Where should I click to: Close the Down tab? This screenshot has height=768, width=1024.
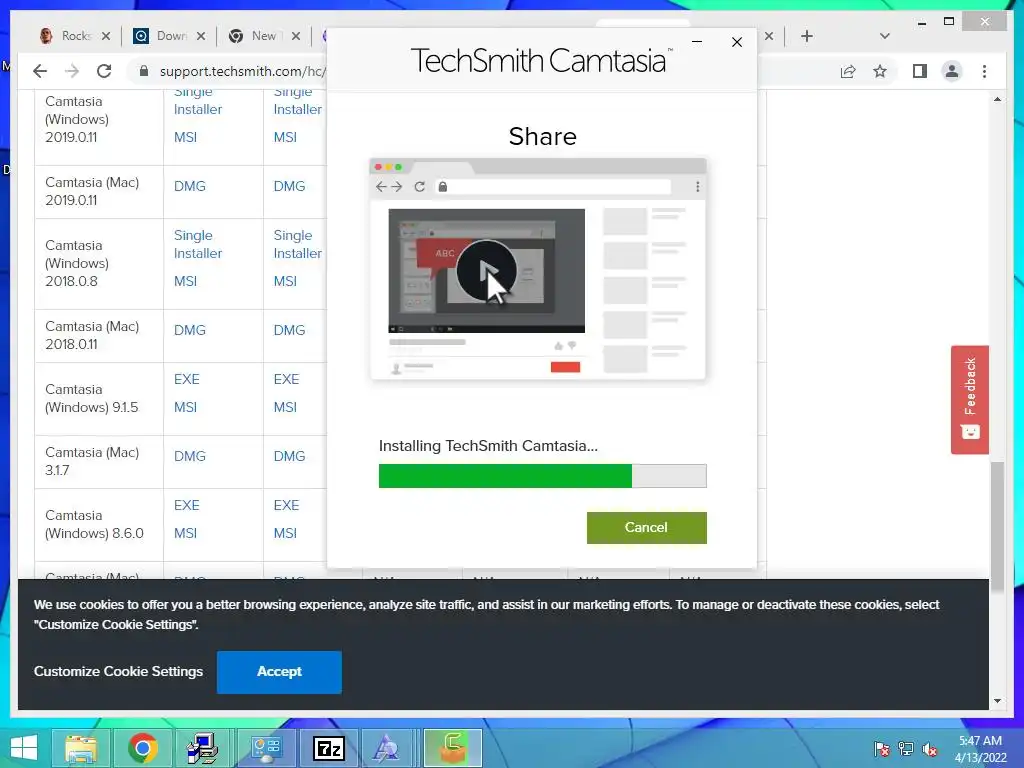pyautogui.click(x=201, y=36)
